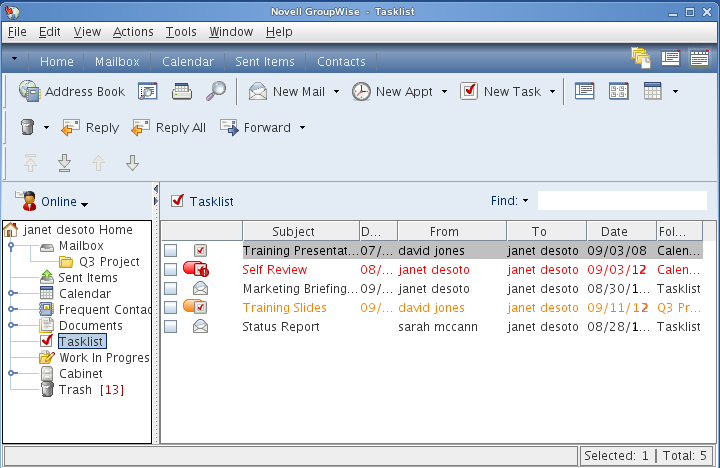
Task: Check the Status Report task checkbox
Action: 171,327
